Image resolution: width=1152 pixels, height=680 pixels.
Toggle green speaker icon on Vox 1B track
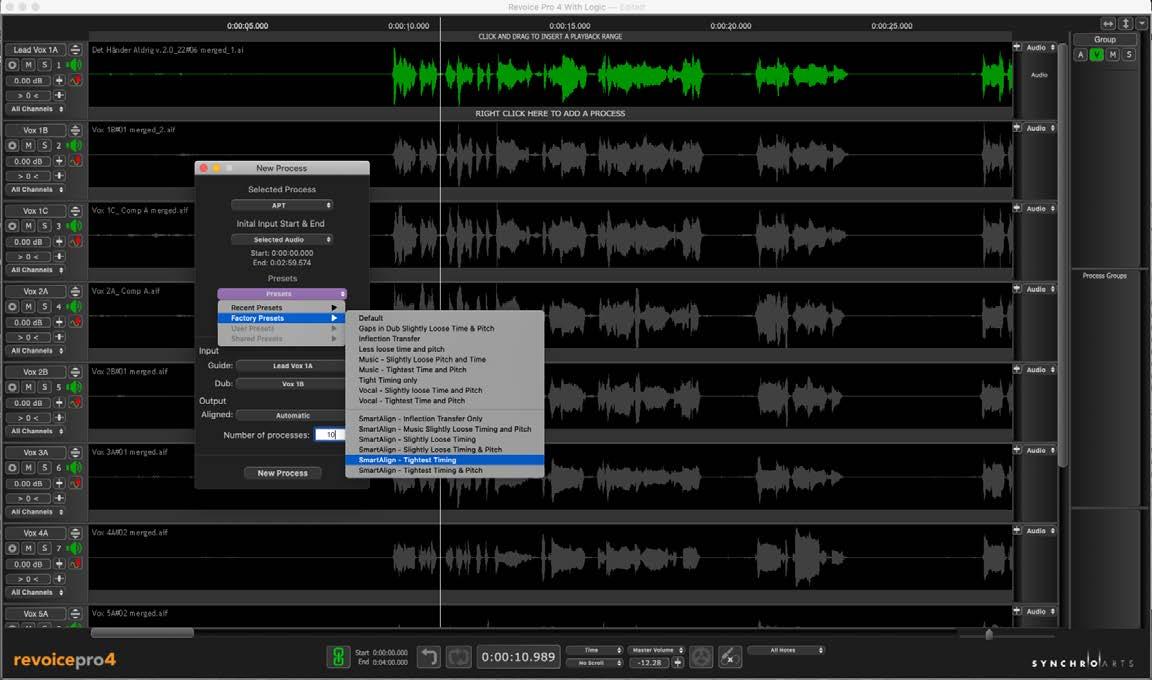point(74,146)
